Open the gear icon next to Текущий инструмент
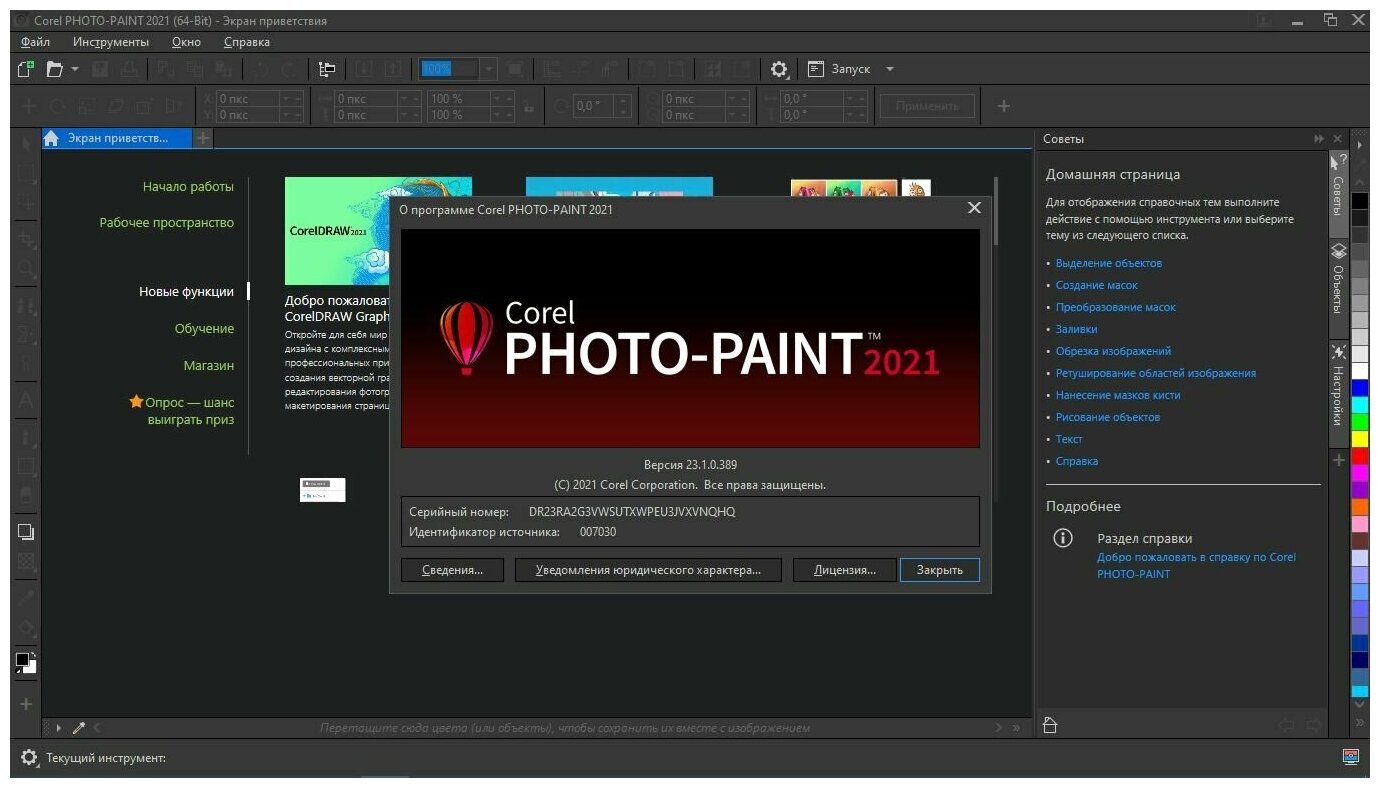The height and width of the screenshot is (788, 1380). coord(29,758)
